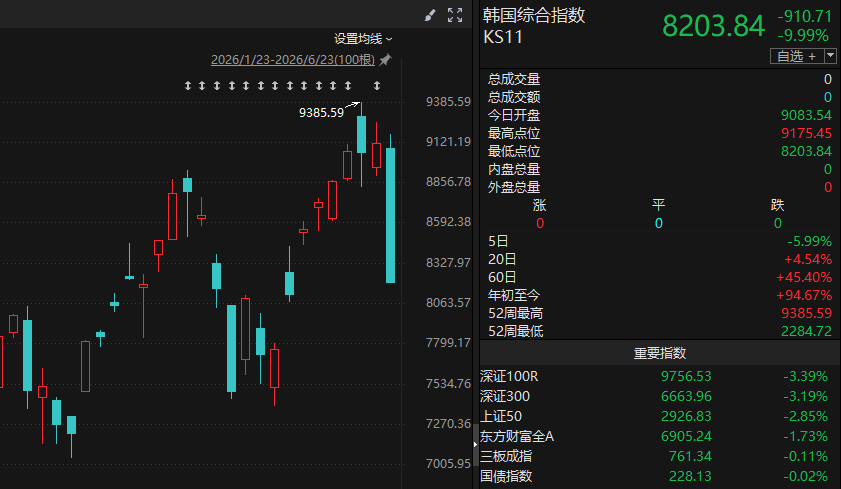This screenshot has height=489, width=841.
Task: Click the 跌 decliners column header
Action: click(x=777, y=205)
